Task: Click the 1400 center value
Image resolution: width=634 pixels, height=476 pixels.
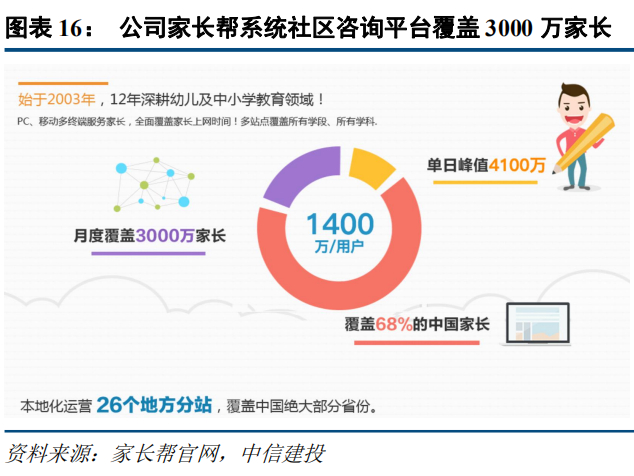Action: 340,224
